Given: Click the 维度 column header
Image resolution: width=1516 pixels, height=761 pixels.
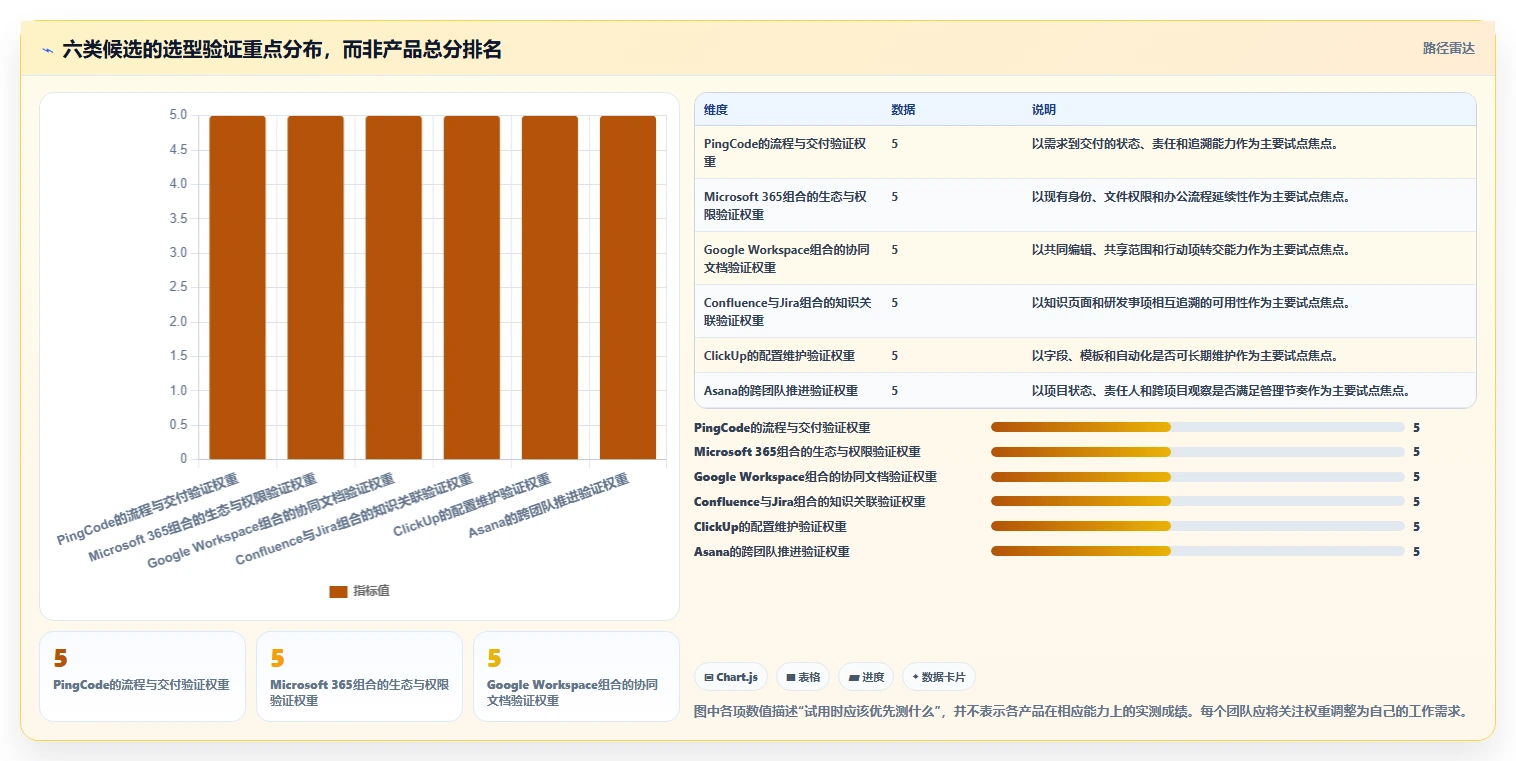Looking at the screenshot, I should [x=716, y=109].
